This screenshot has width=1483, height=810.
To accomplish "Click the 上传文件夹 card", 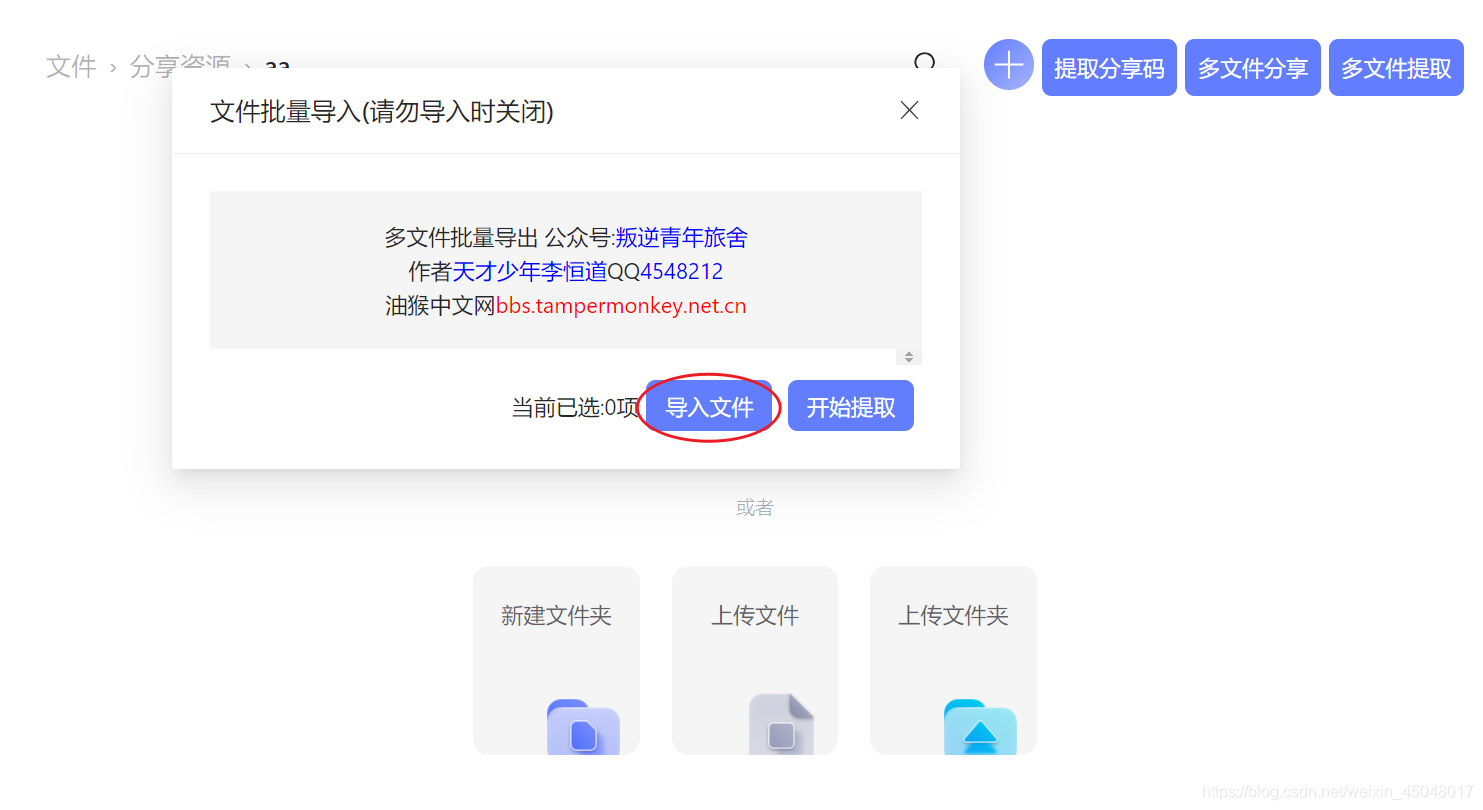I will click(953, 660).
